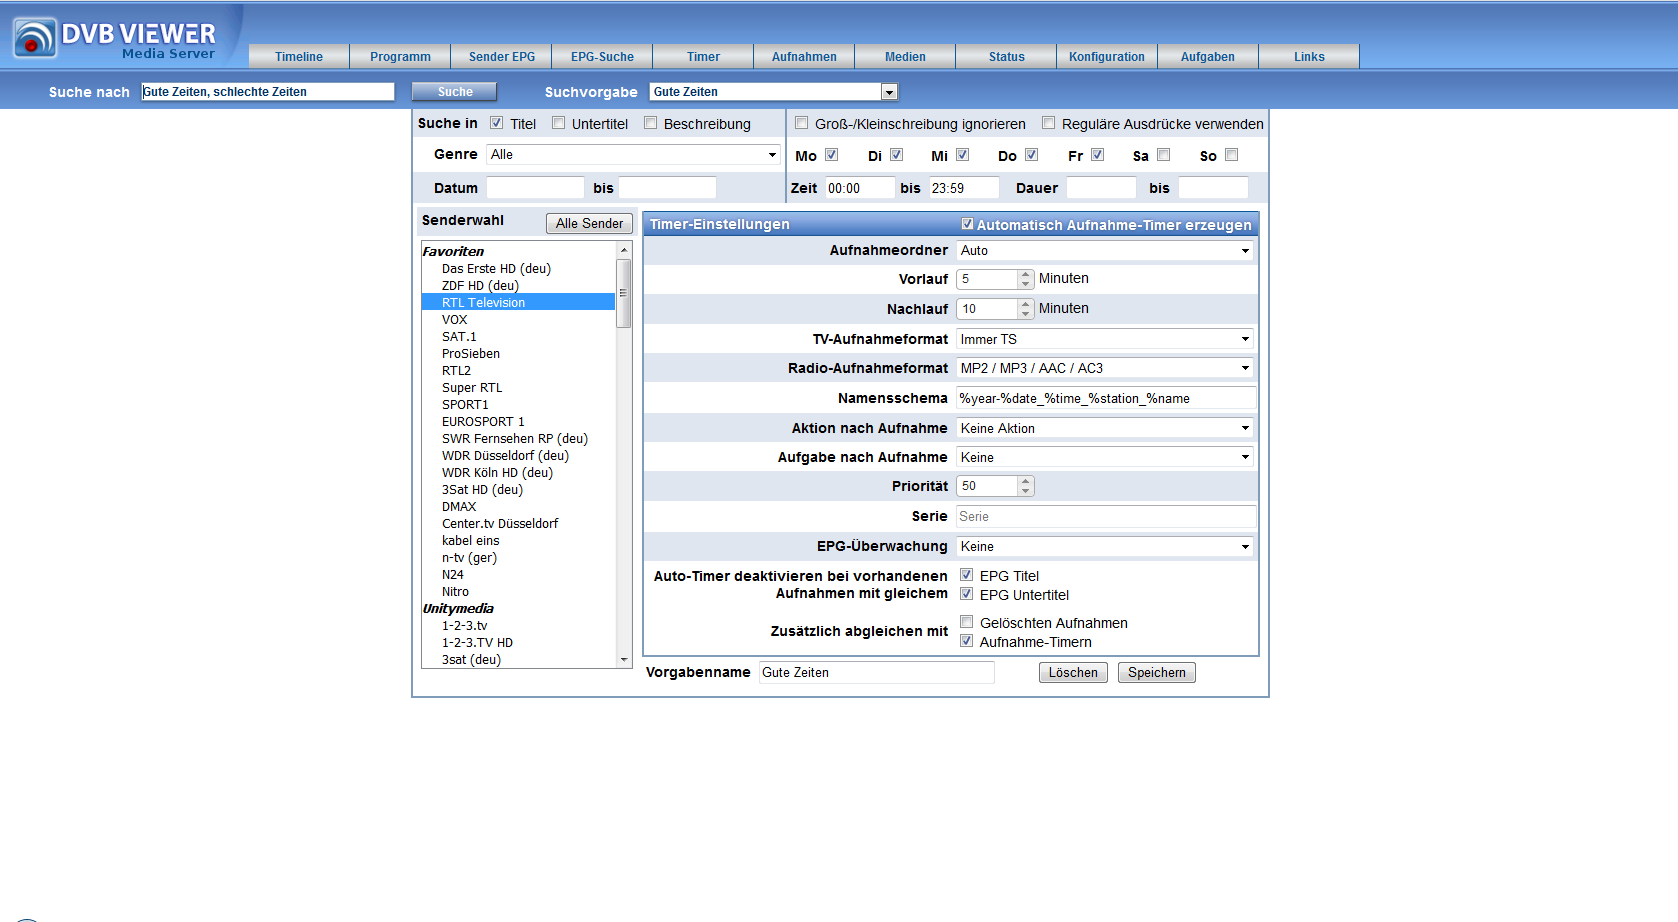Viewport: 1678px width, 922px height.
Task: Click the Löschen button
Action: [x=1073, y=672]
